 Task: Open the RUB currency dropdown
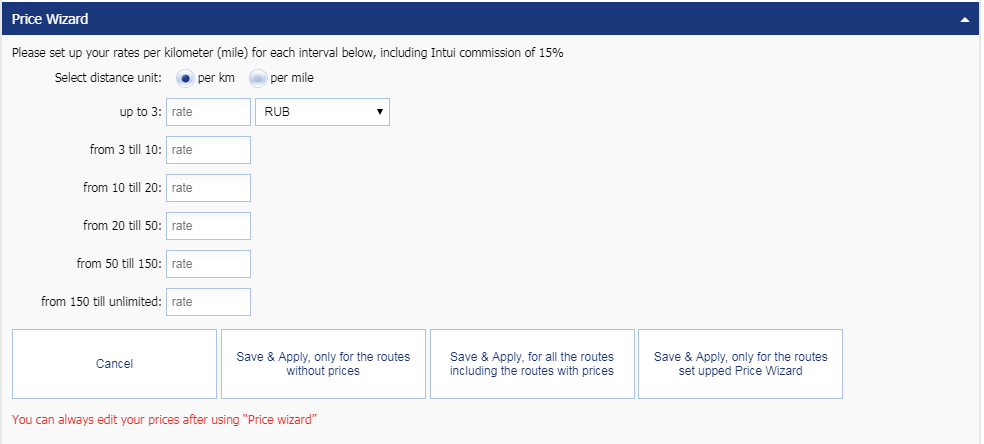(x=323, y=112)
